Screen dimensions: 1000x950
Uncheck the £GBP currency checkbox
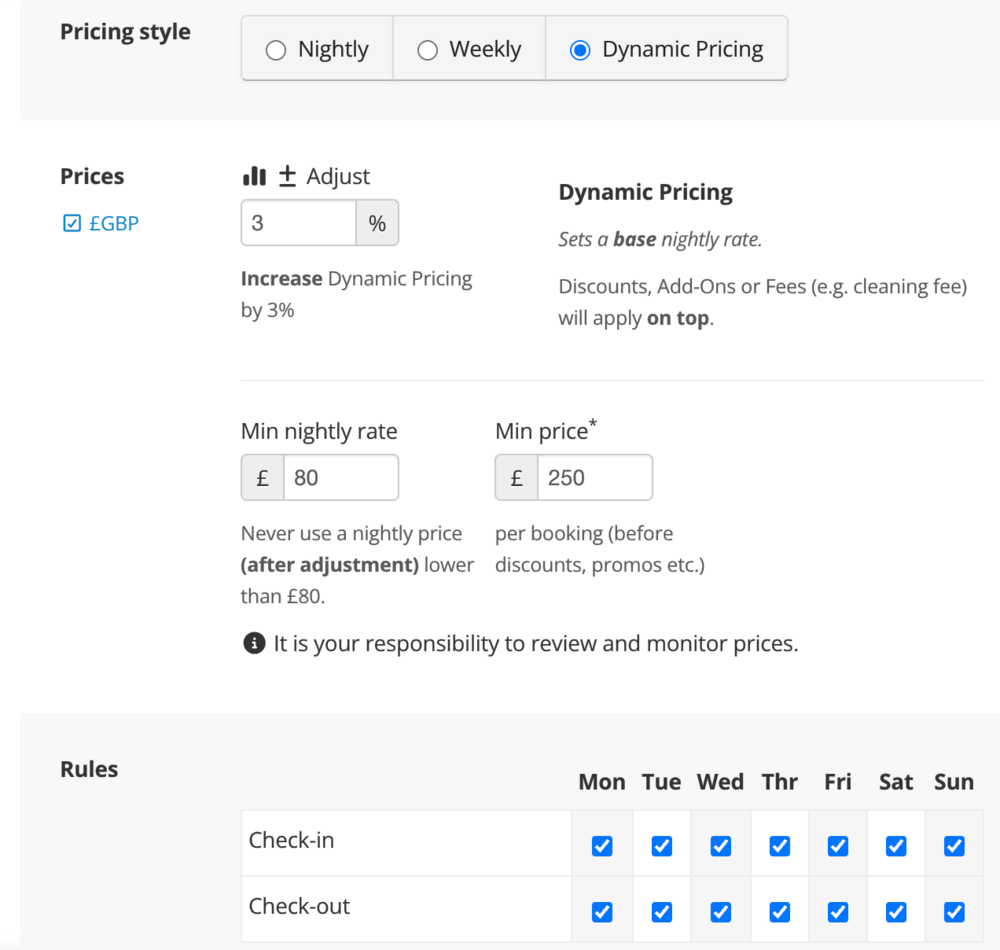pyautogui.click(x=71, y=223)
